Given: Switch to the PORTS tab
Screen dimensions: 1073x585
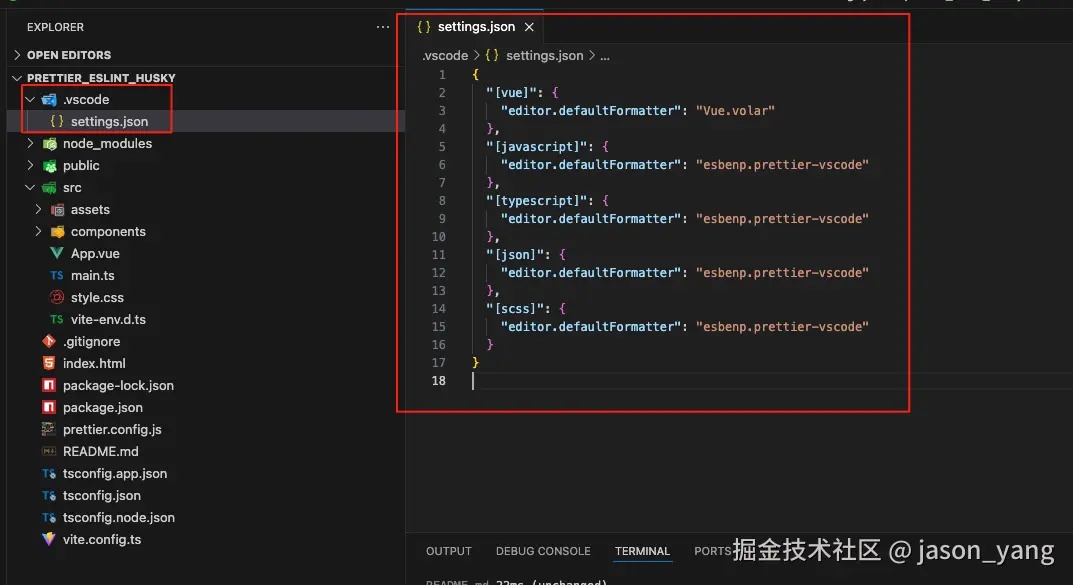Looking at the screenshot, I should [x=712, y=551].
